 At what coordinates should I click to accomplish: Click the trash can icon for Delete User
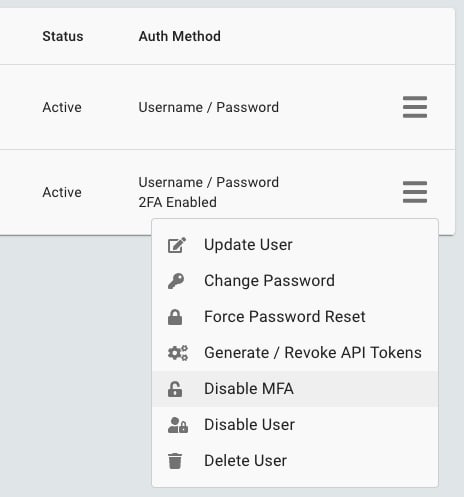pyautogui.click(x=175, y=461)
